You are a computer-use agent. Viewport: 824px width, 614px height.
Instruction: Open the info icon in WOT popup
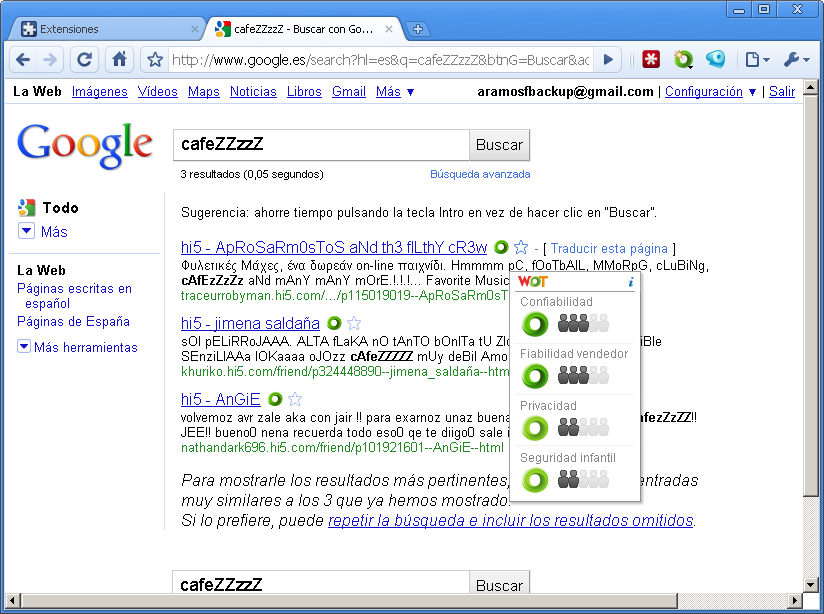tap(631, 282)
